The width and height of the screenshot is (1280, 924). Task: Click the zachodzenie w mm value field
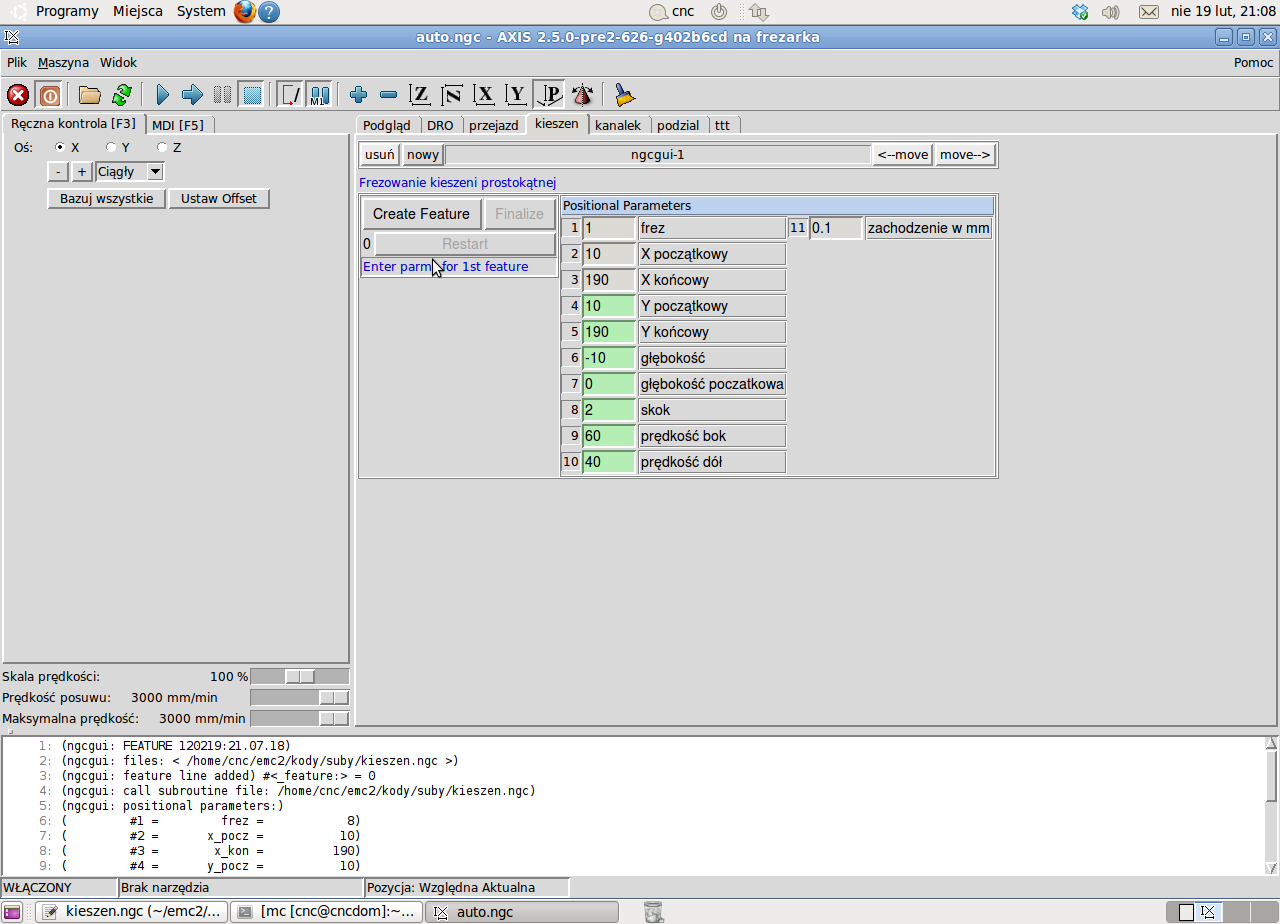click(x=836, y=228)
